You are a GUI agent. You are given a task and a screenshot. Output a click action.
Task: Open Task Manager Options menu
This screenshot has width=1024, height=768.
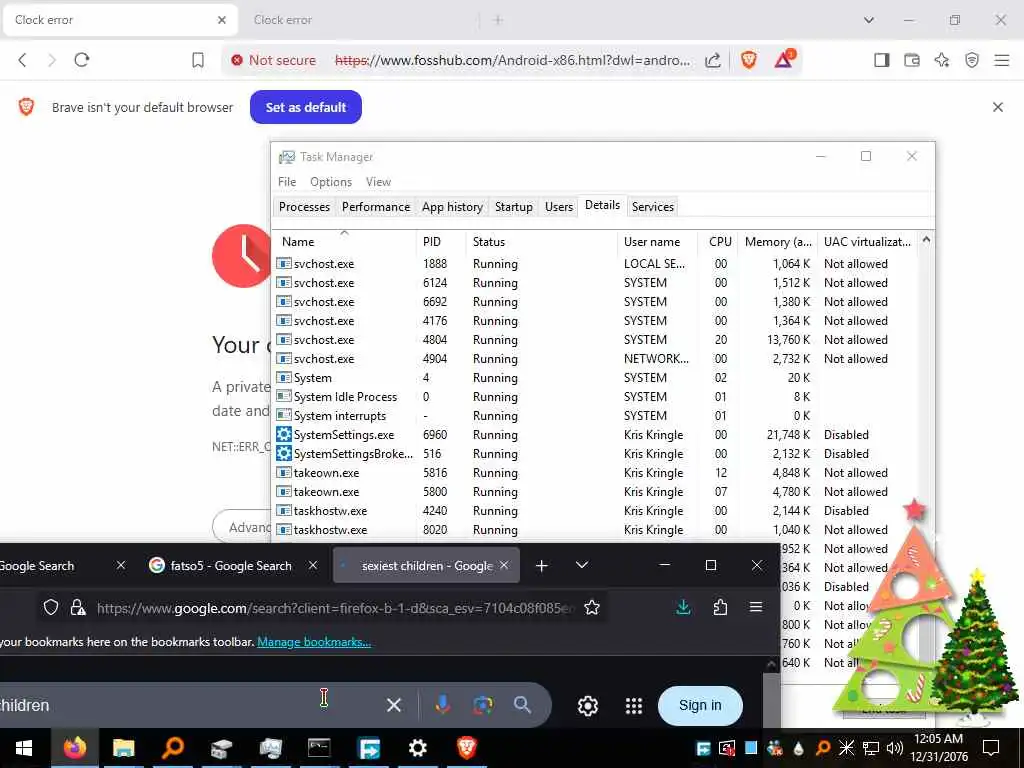pyautogui.click(x=331, y=182)
